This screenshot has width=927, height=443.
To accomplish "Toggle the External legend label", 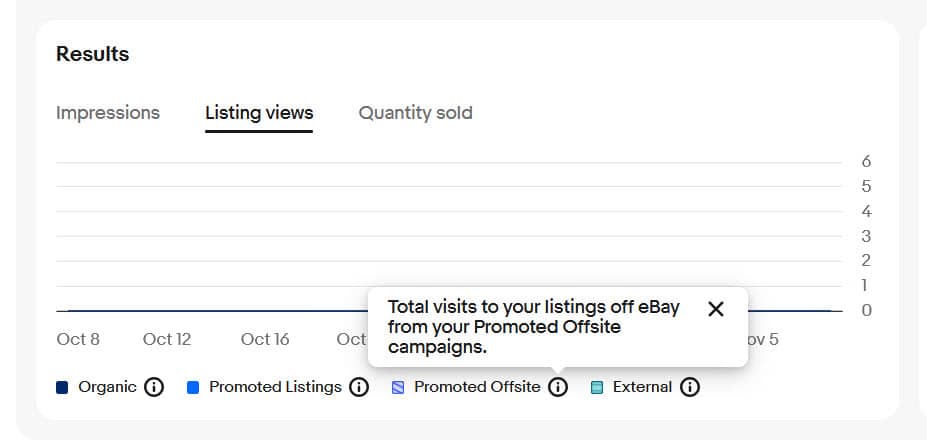I will [x=642, y=387].
